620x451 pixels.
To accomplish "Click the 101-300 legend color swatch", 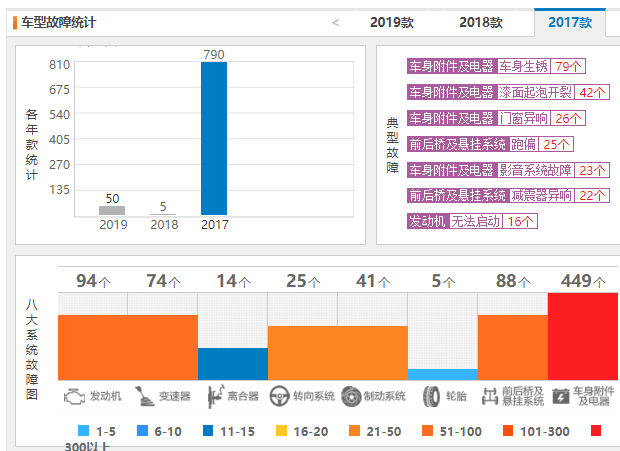I will (508, 430).
